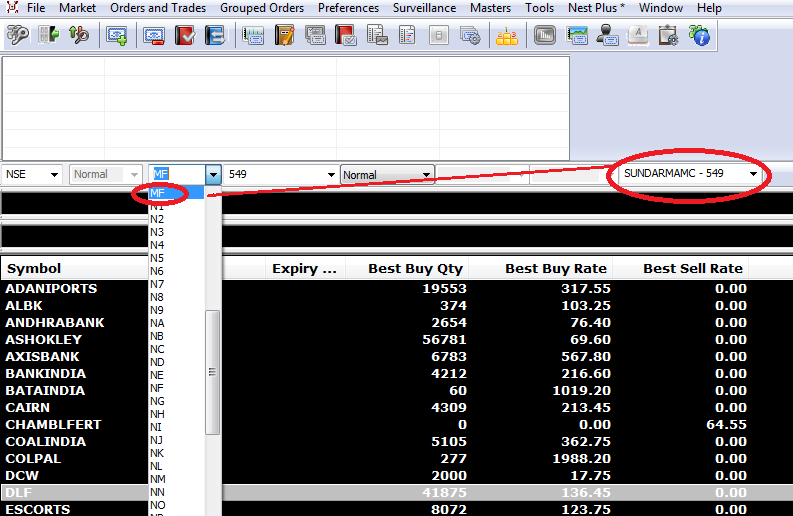Select MF from the dropdown list
This screenshot has width=793, height=516.
158,193
